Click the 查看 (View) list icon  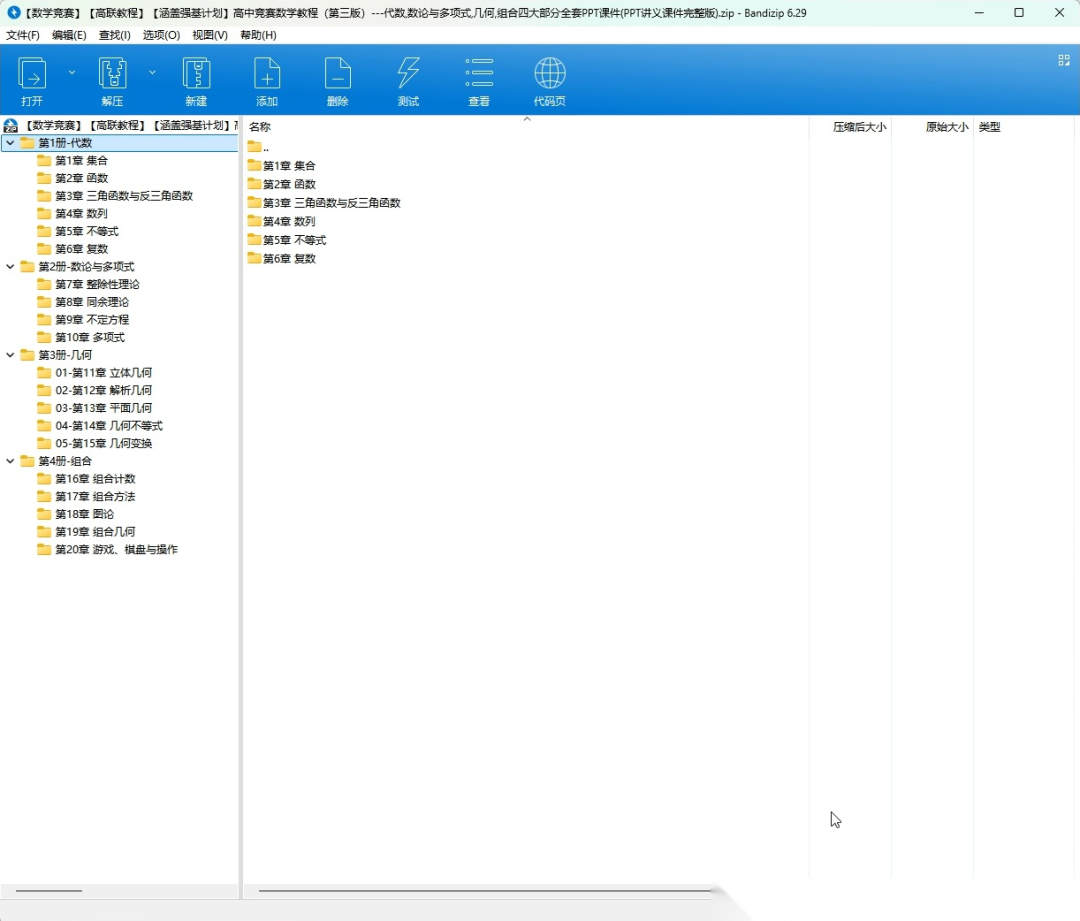point(479,75)
